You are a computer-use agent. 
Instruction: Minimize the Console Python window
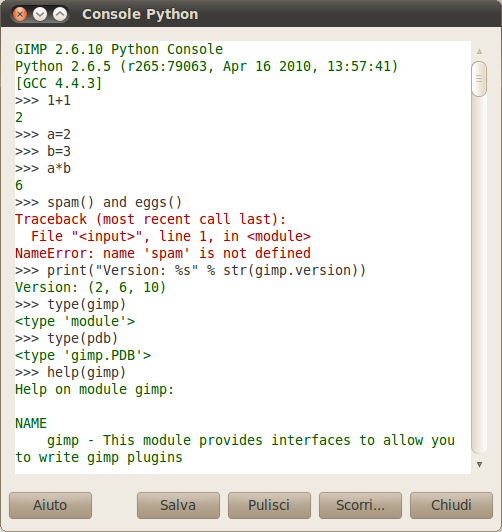click(x=40, y=14)
